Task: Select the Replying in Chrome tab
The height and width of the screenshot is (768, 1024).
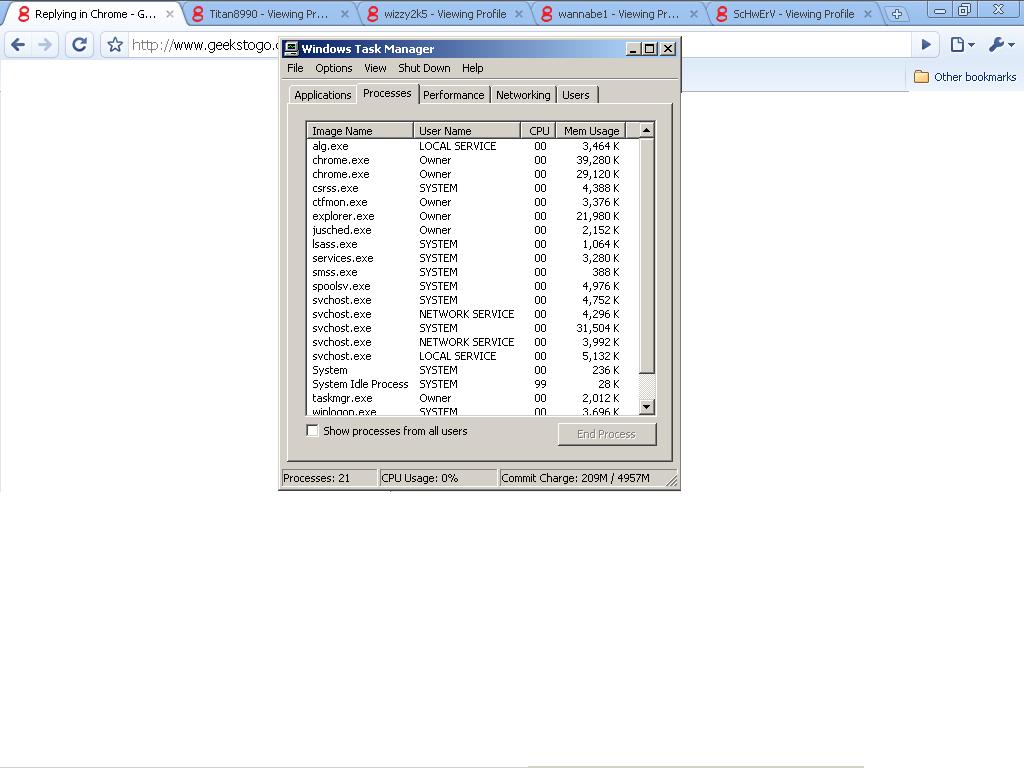Action: pos(94,14)
